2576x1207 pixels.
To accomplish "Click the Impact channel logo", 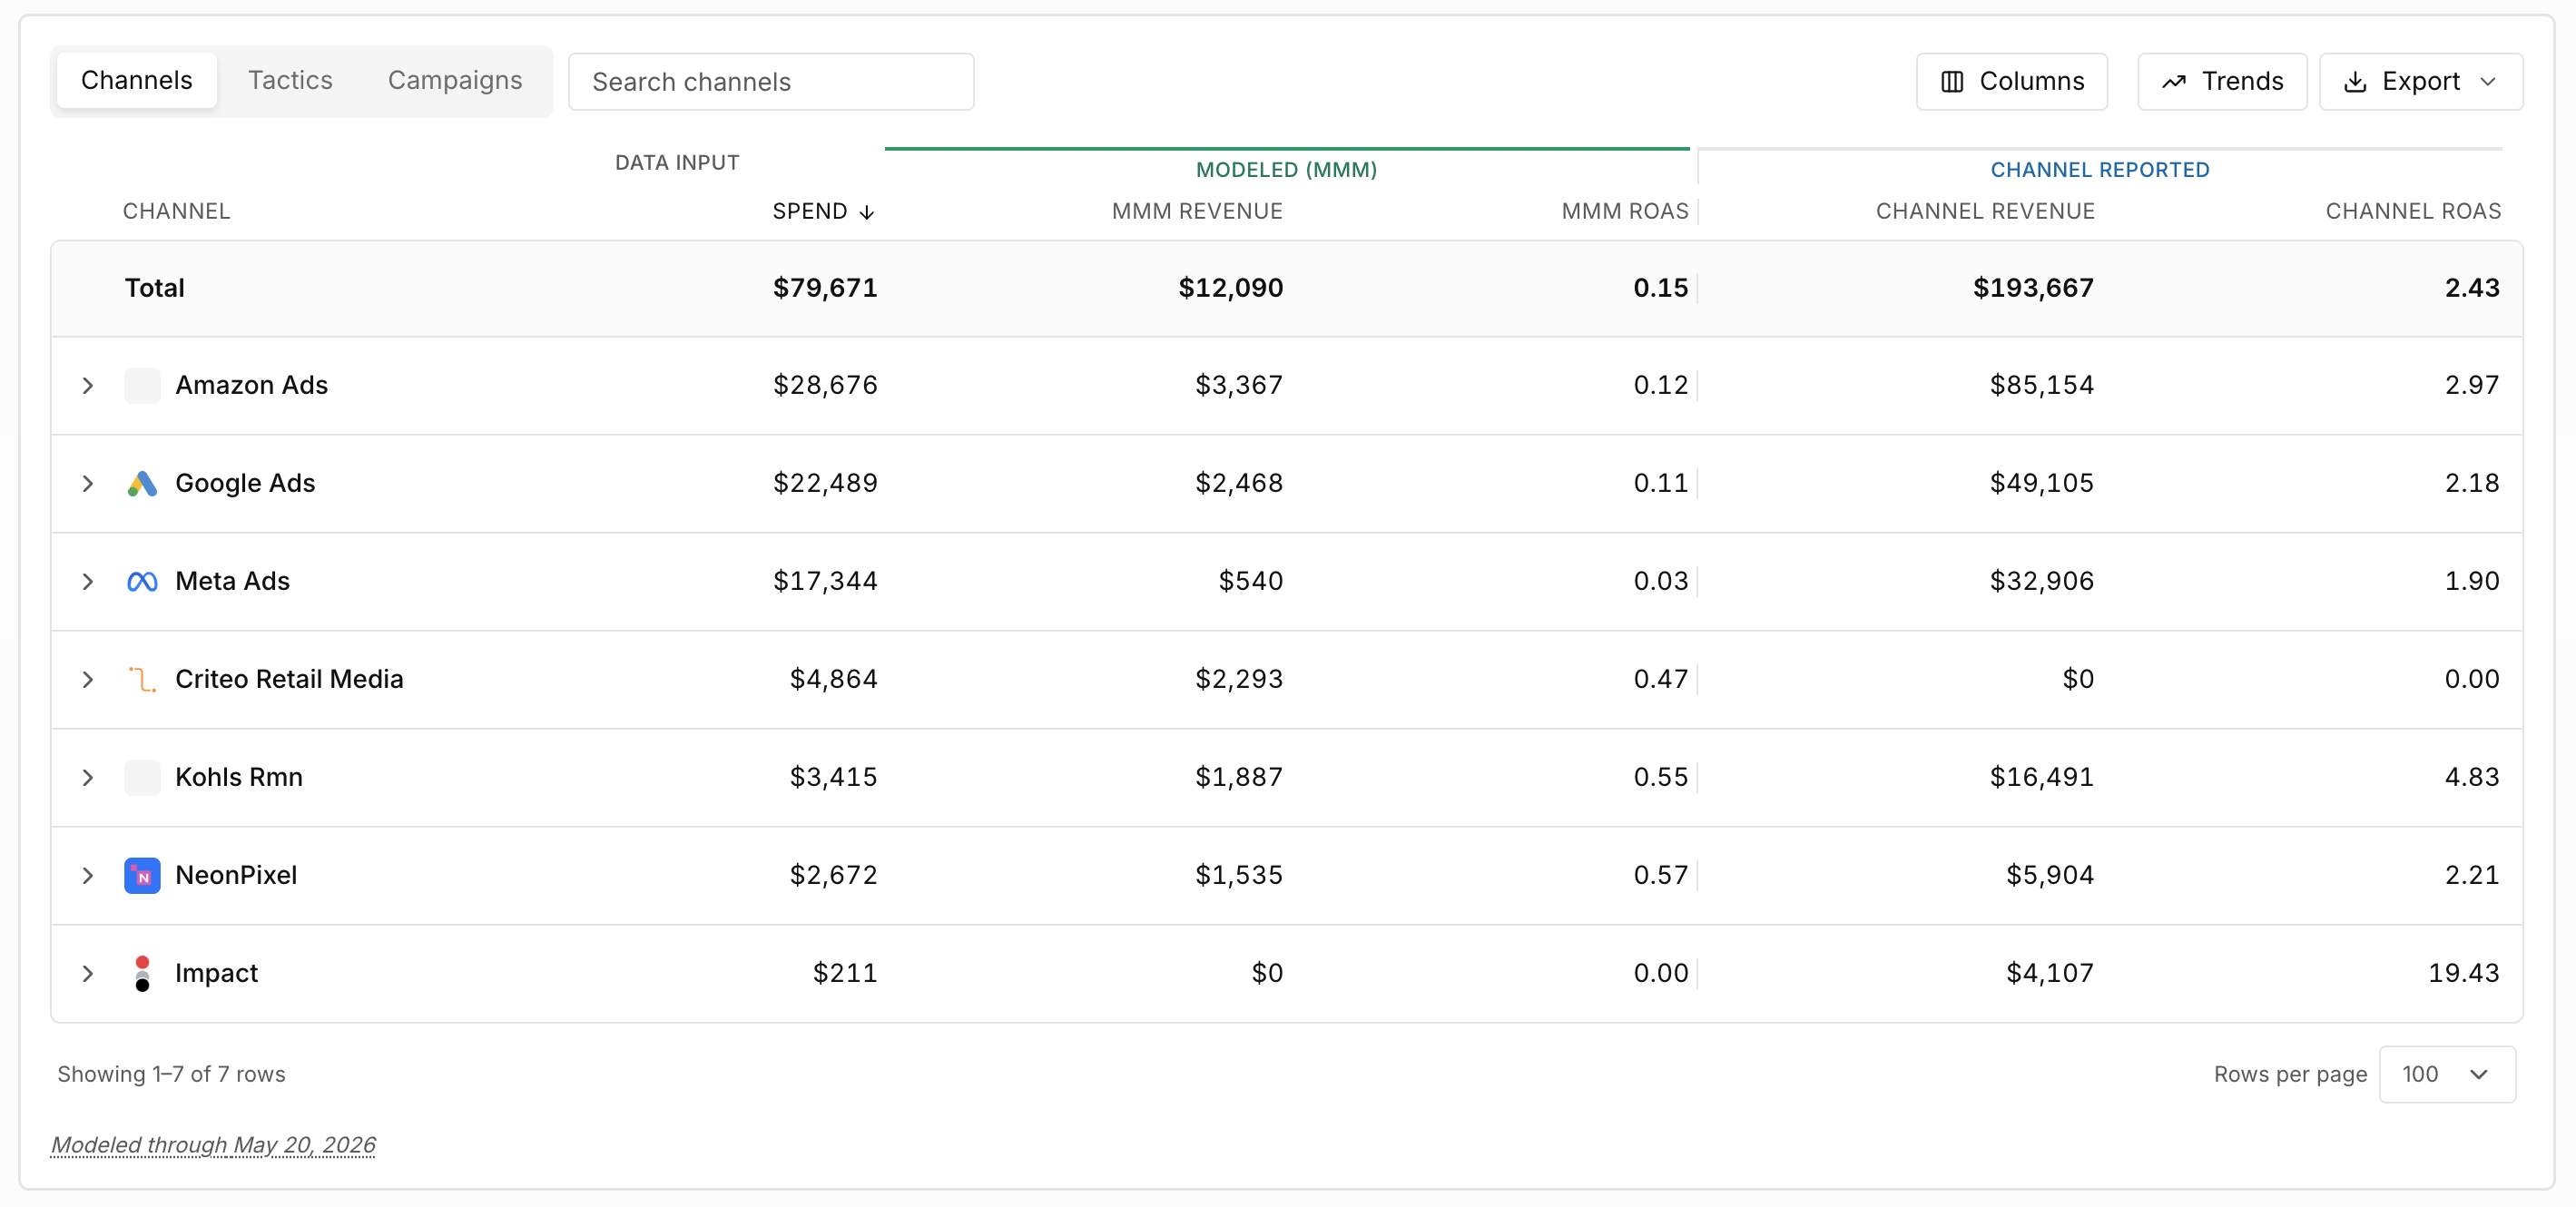I will coord(142,974).
